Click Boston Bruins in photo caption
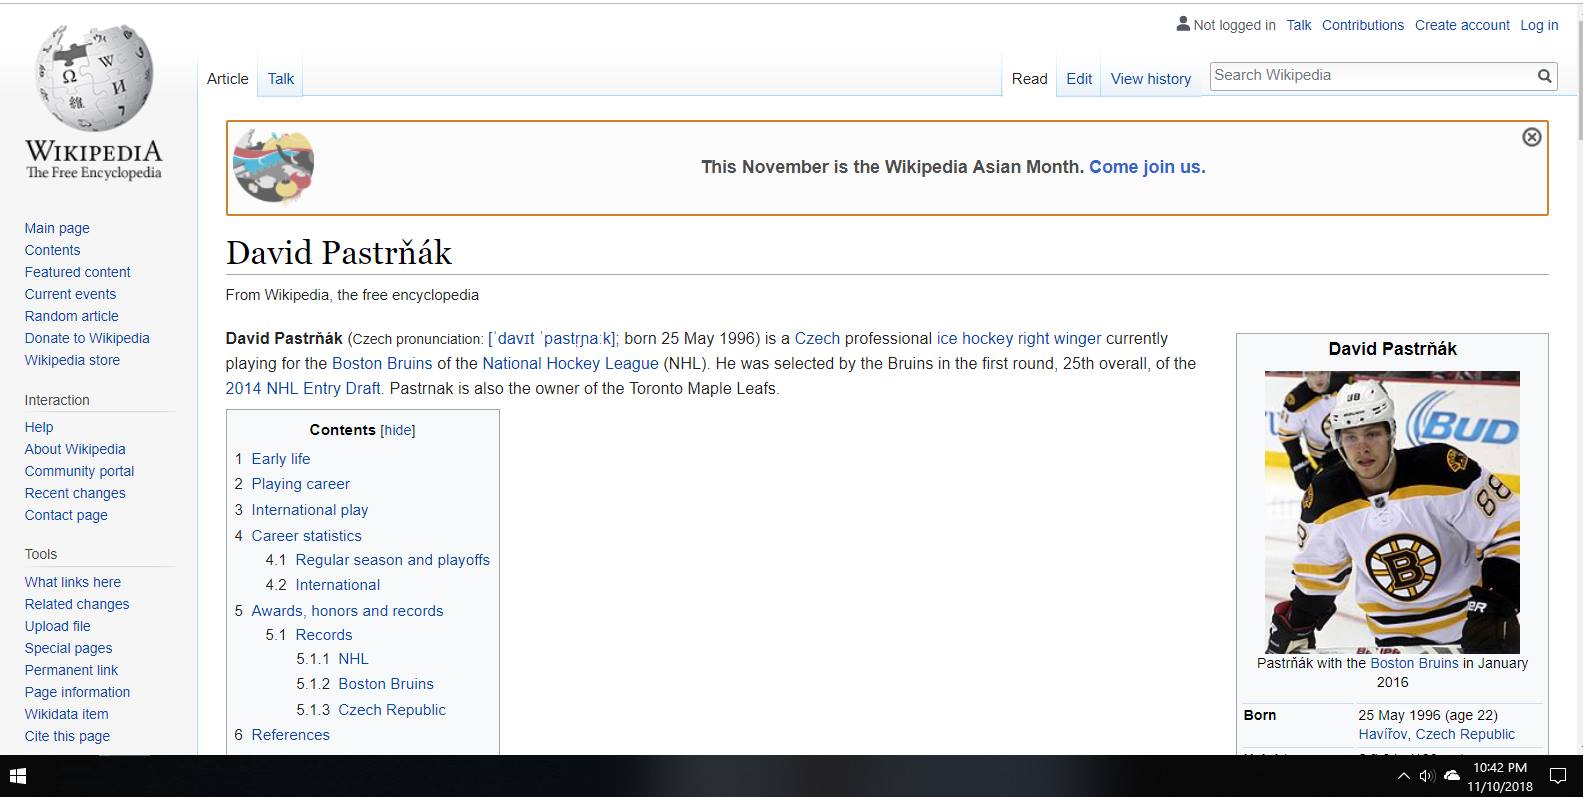 coord(1414,663)
